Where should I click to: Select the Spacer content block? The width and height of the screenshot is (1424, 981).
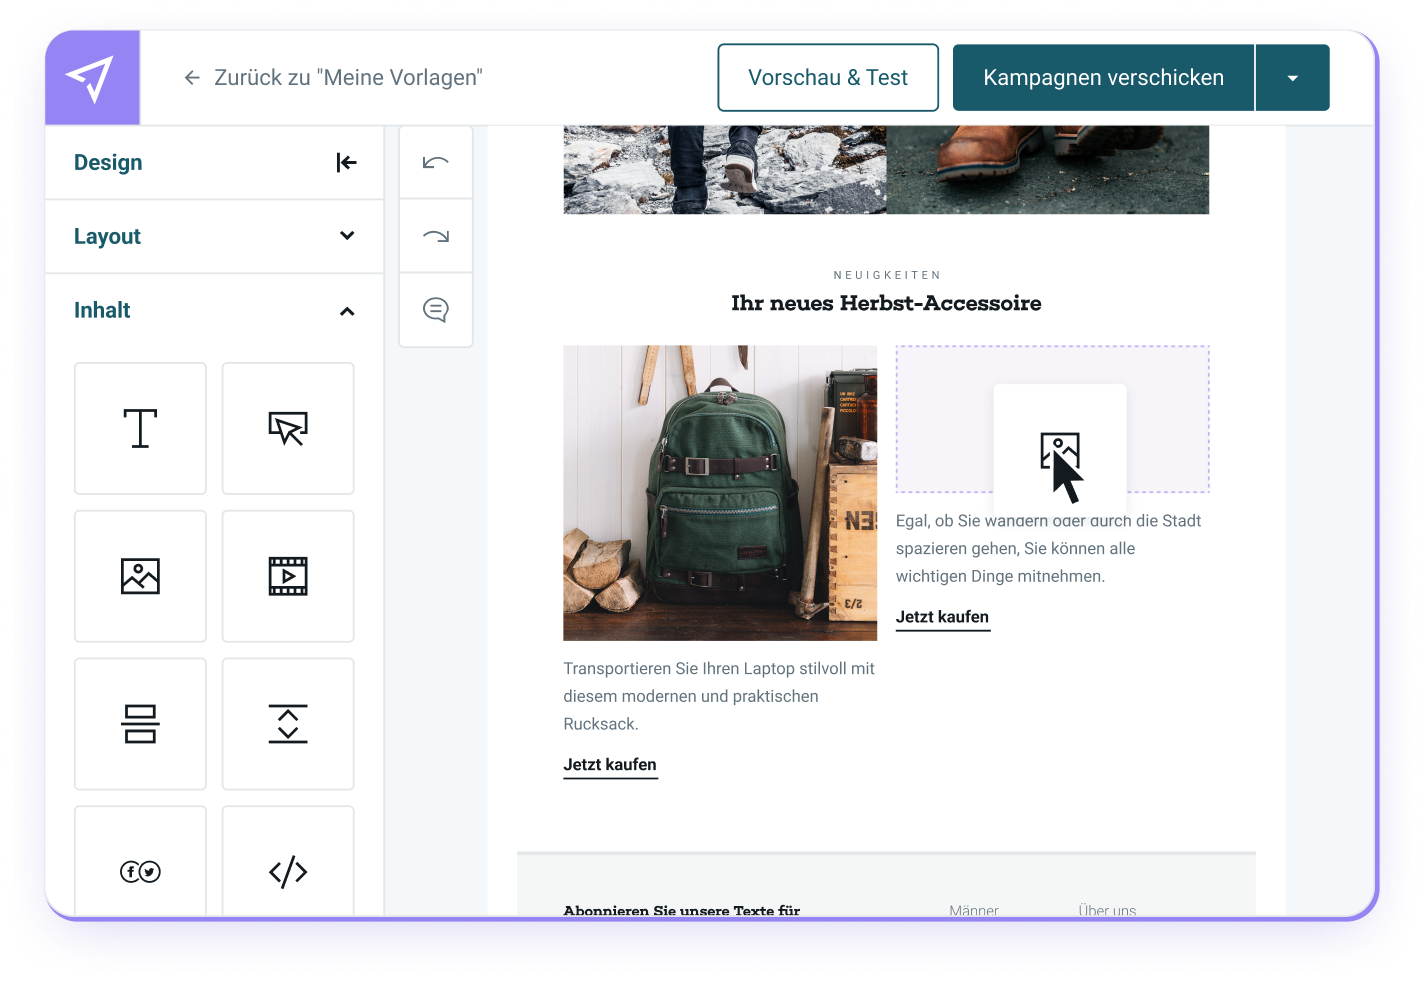click(288, 724)
